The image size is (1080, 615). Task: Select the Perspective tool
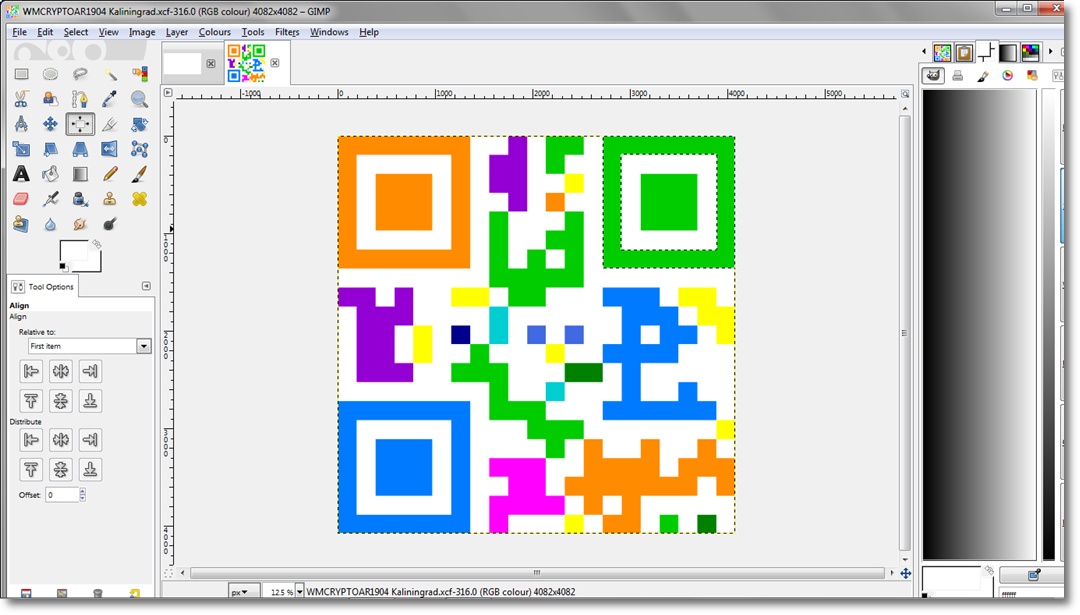coord(80,149)
